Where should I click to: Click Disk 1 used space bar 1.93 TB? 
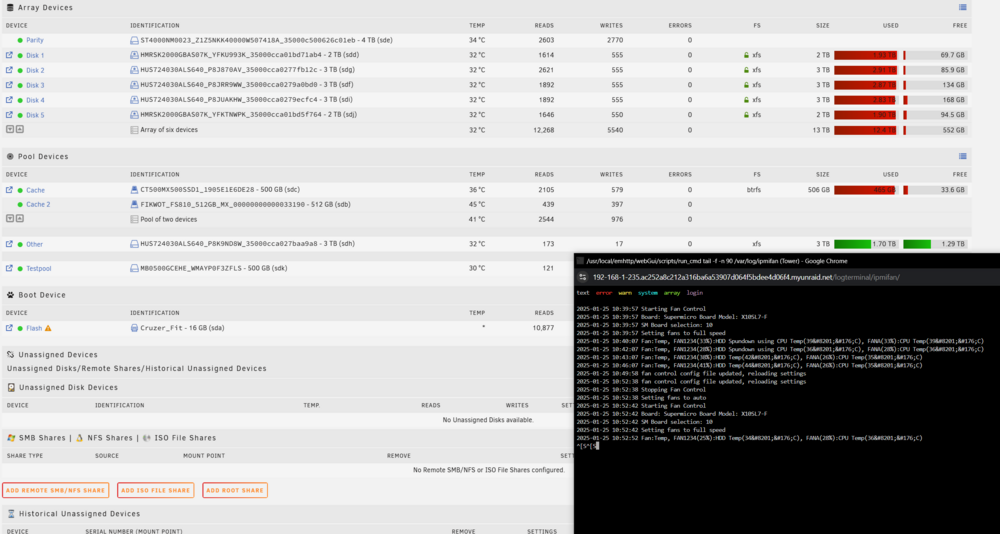click(x=865, y=56)
